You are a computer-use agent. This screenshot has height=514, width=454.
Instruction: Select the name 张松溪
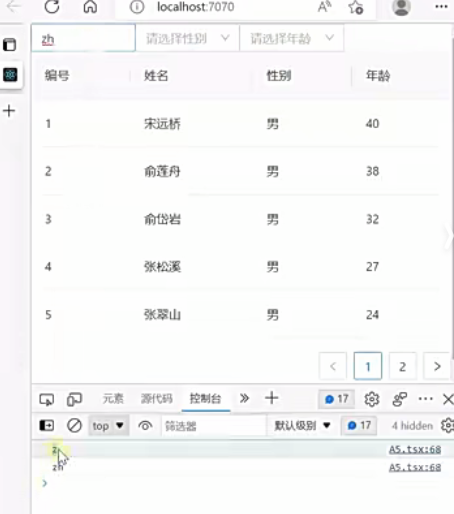pyautogui.click(x=162, y=267)
